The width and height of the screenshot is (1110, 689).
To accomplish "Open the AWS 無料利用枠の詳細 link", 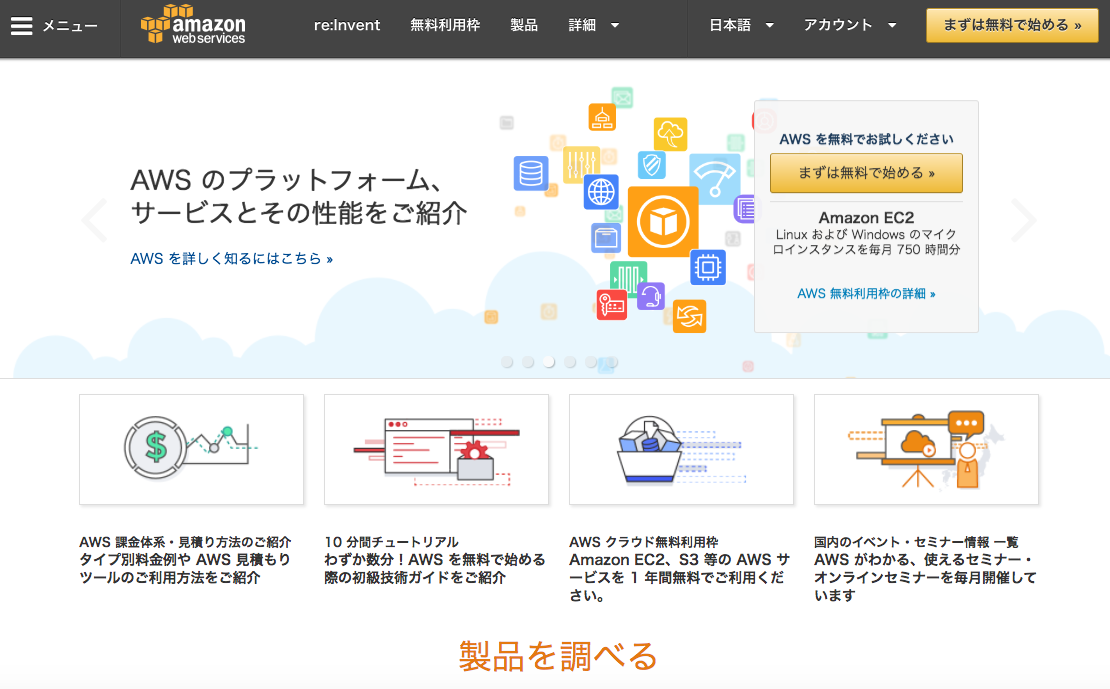I will point(866,294).
